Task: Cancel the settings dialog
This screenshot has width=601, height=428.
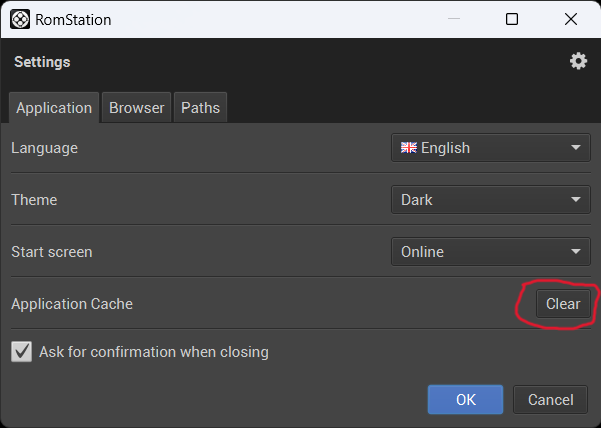Action: point(550,400)
